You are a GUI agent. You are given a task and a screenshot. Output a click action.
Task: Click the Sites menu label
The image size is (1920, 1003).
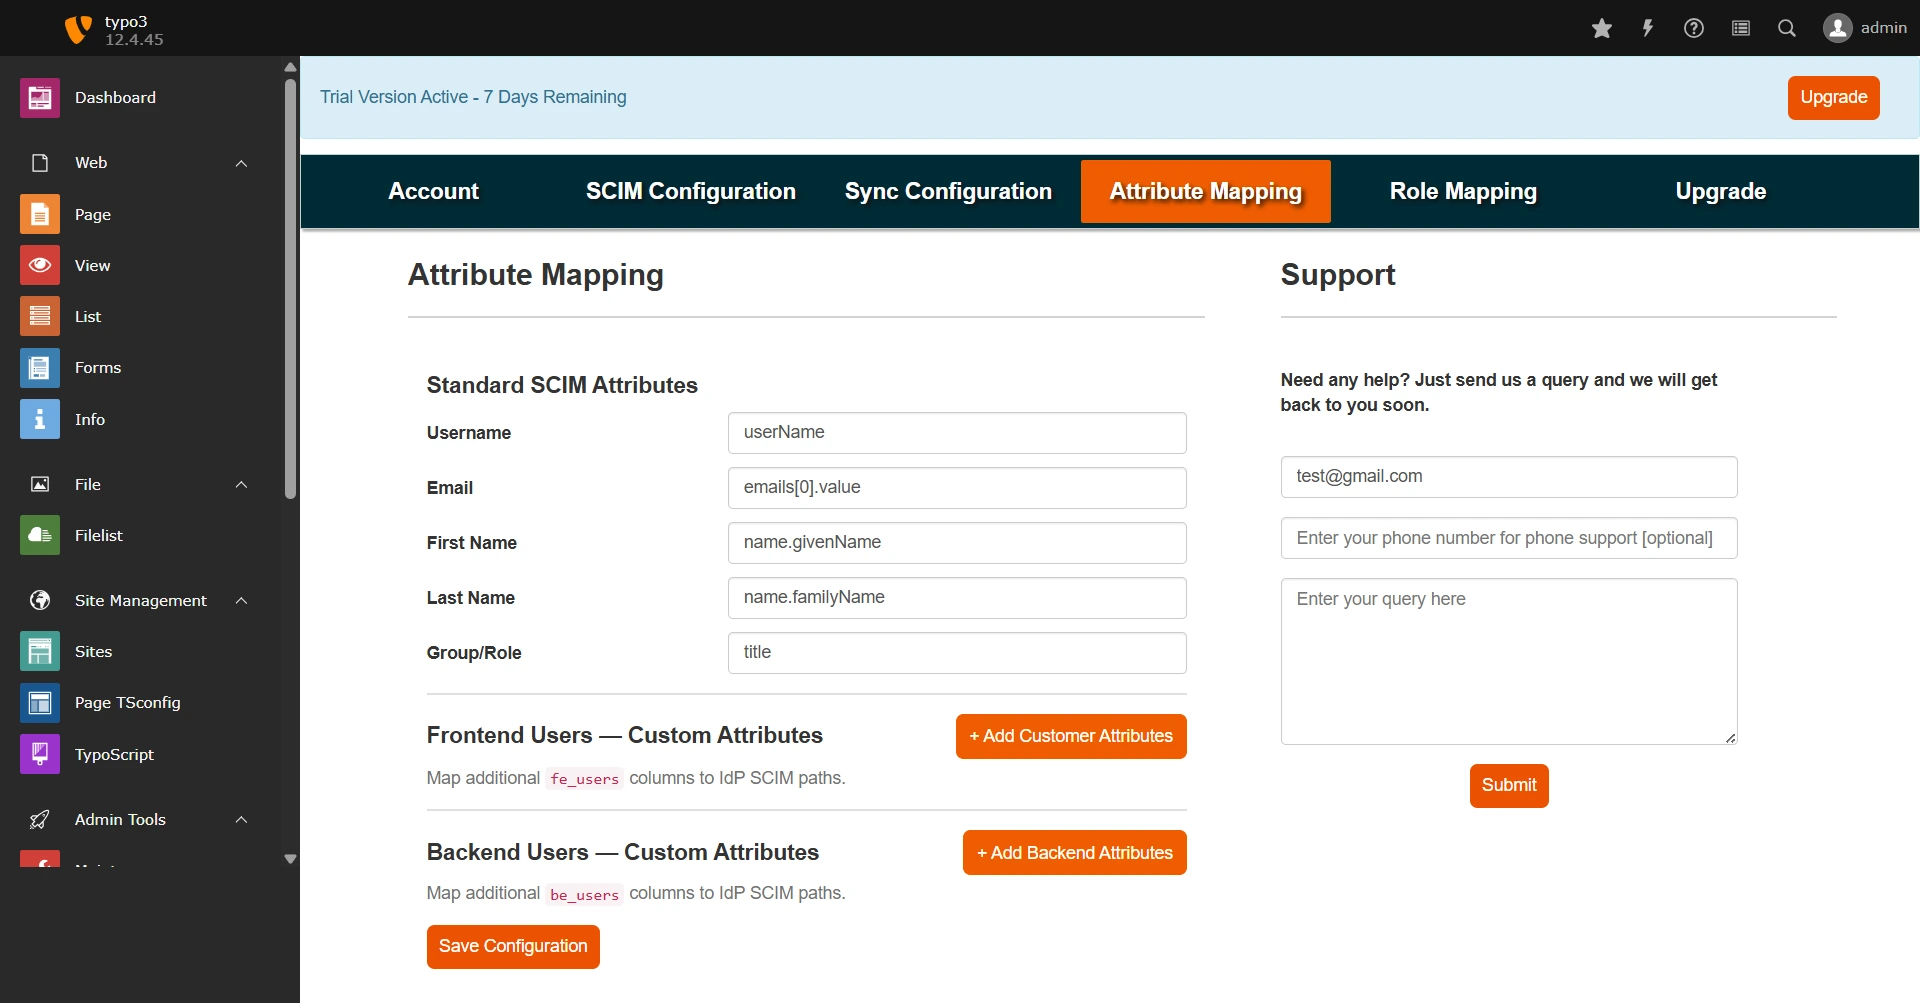93,652
